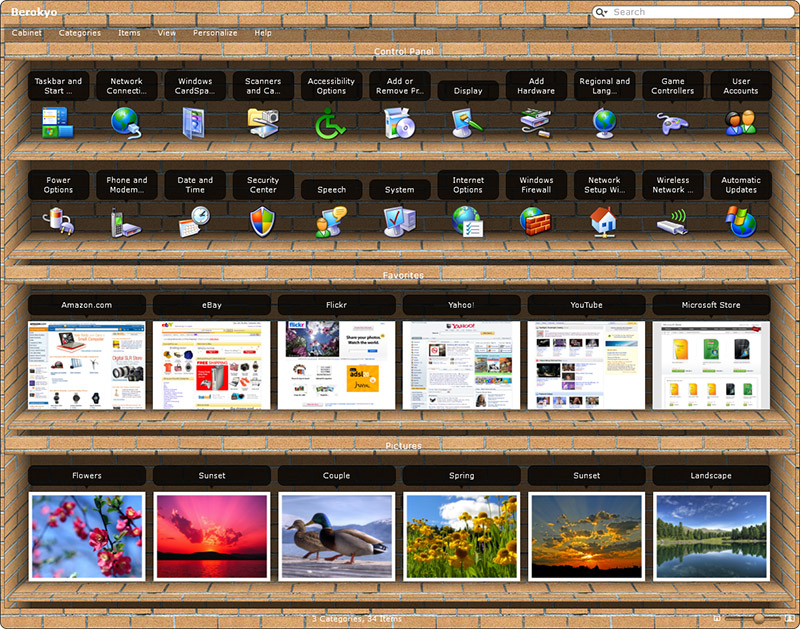Open the Spring yellow flowers photo

tap(461, 536)
